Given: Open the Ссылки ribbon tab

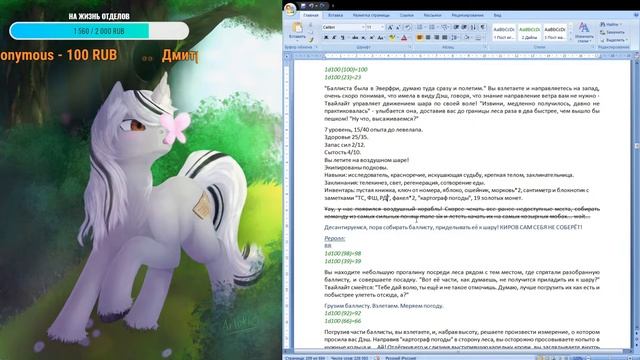Looking at the screenshot, I should (407, 15).
